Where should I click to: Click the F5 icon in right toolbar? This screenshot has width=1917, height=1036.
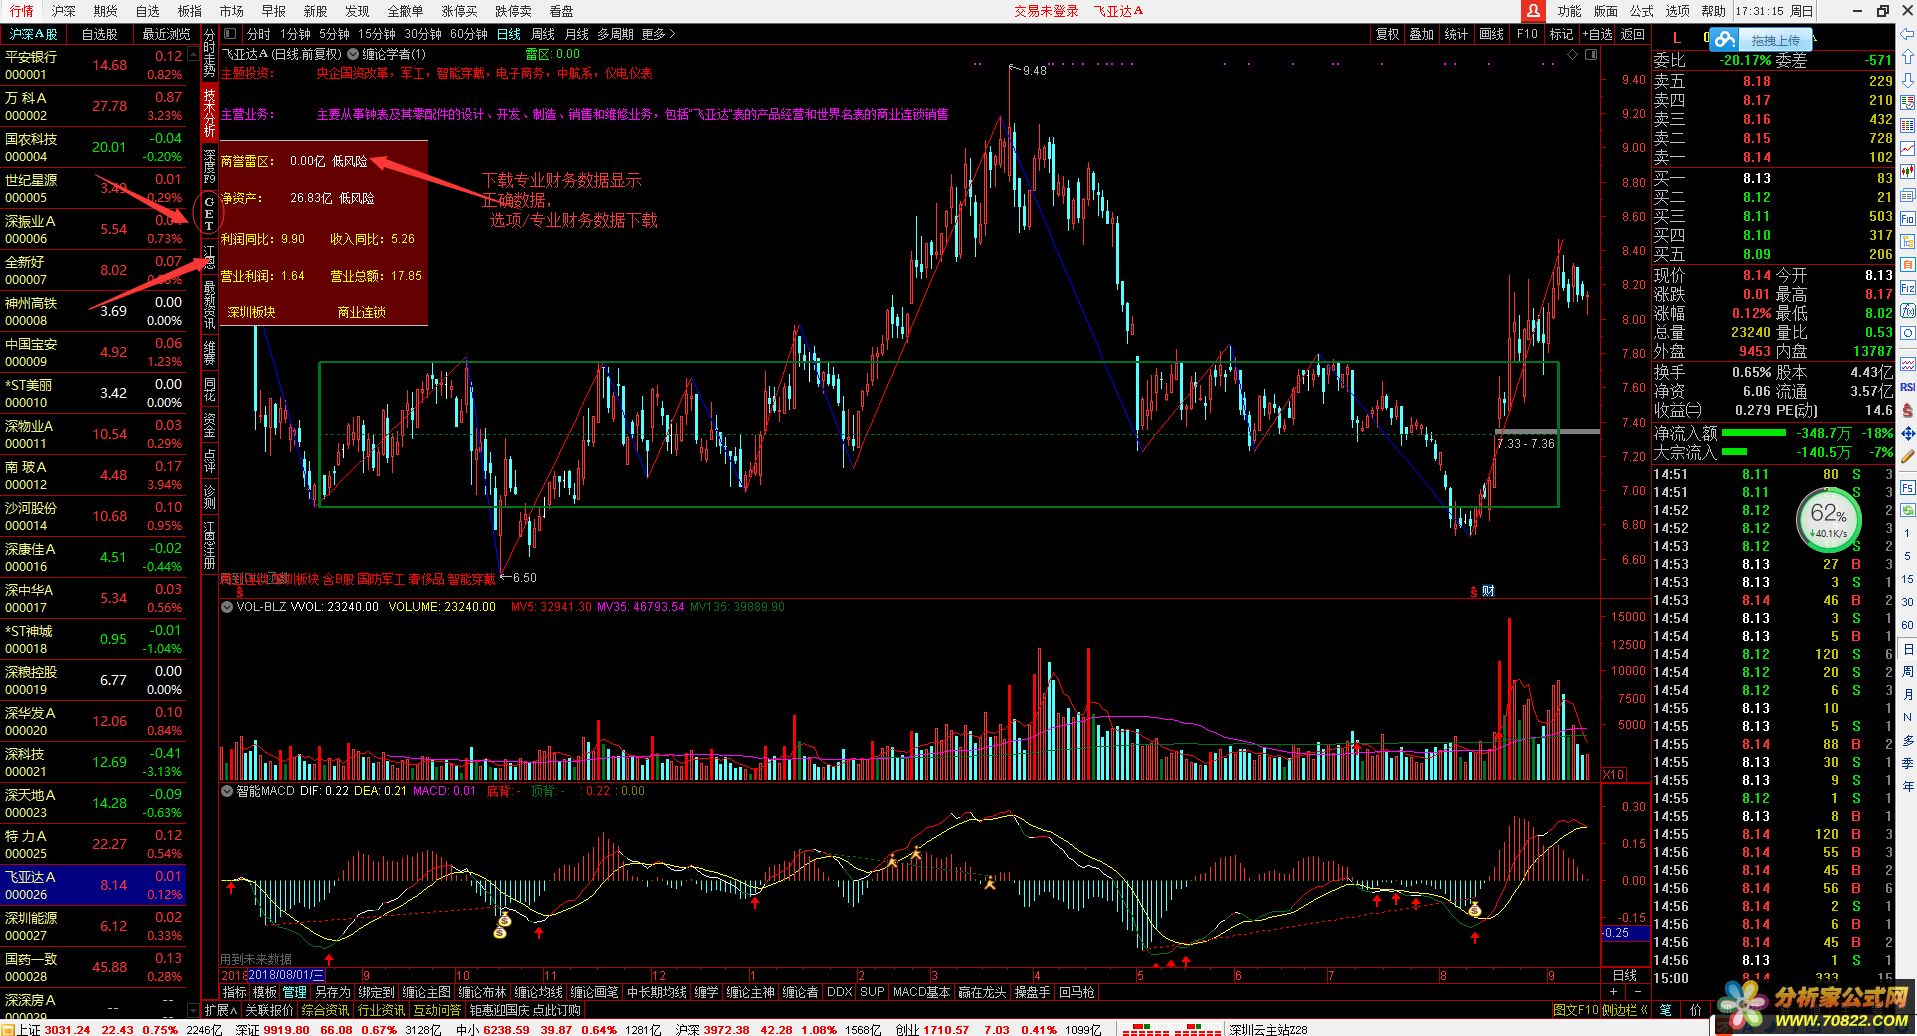point(1907,486)
